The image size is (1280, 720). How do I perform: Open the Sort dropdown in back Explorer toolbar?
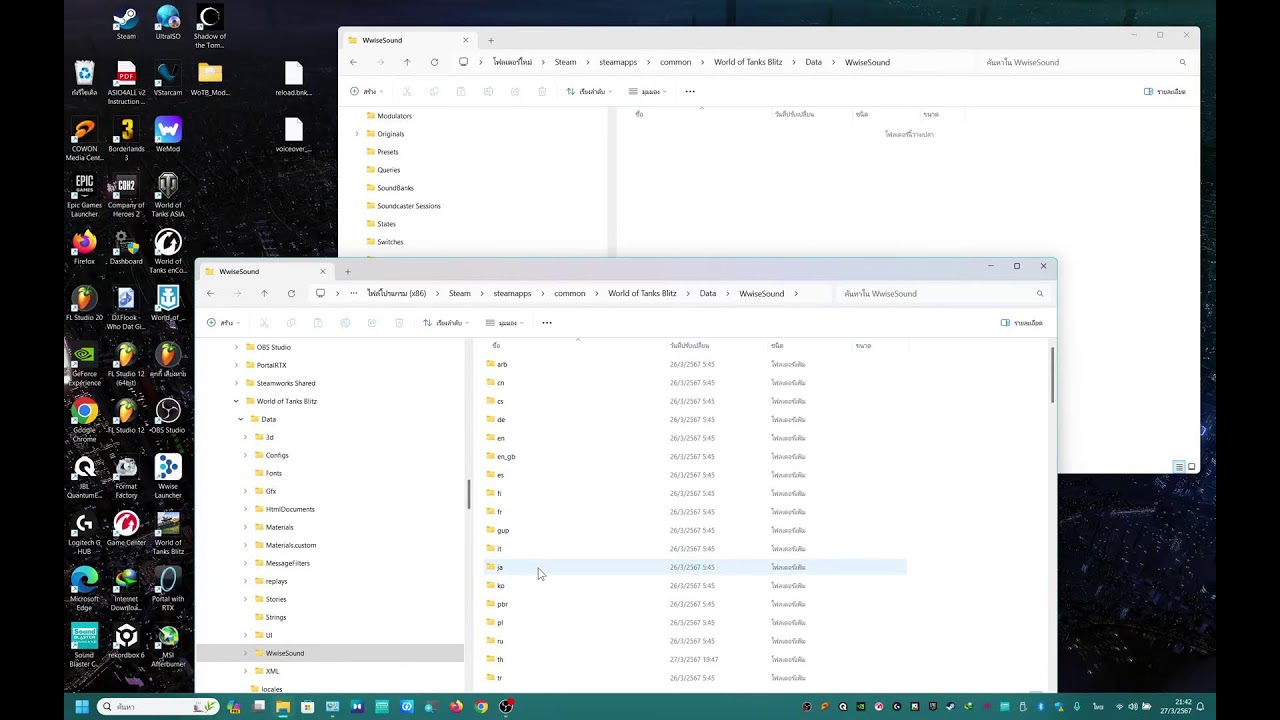tap(589, 91)
